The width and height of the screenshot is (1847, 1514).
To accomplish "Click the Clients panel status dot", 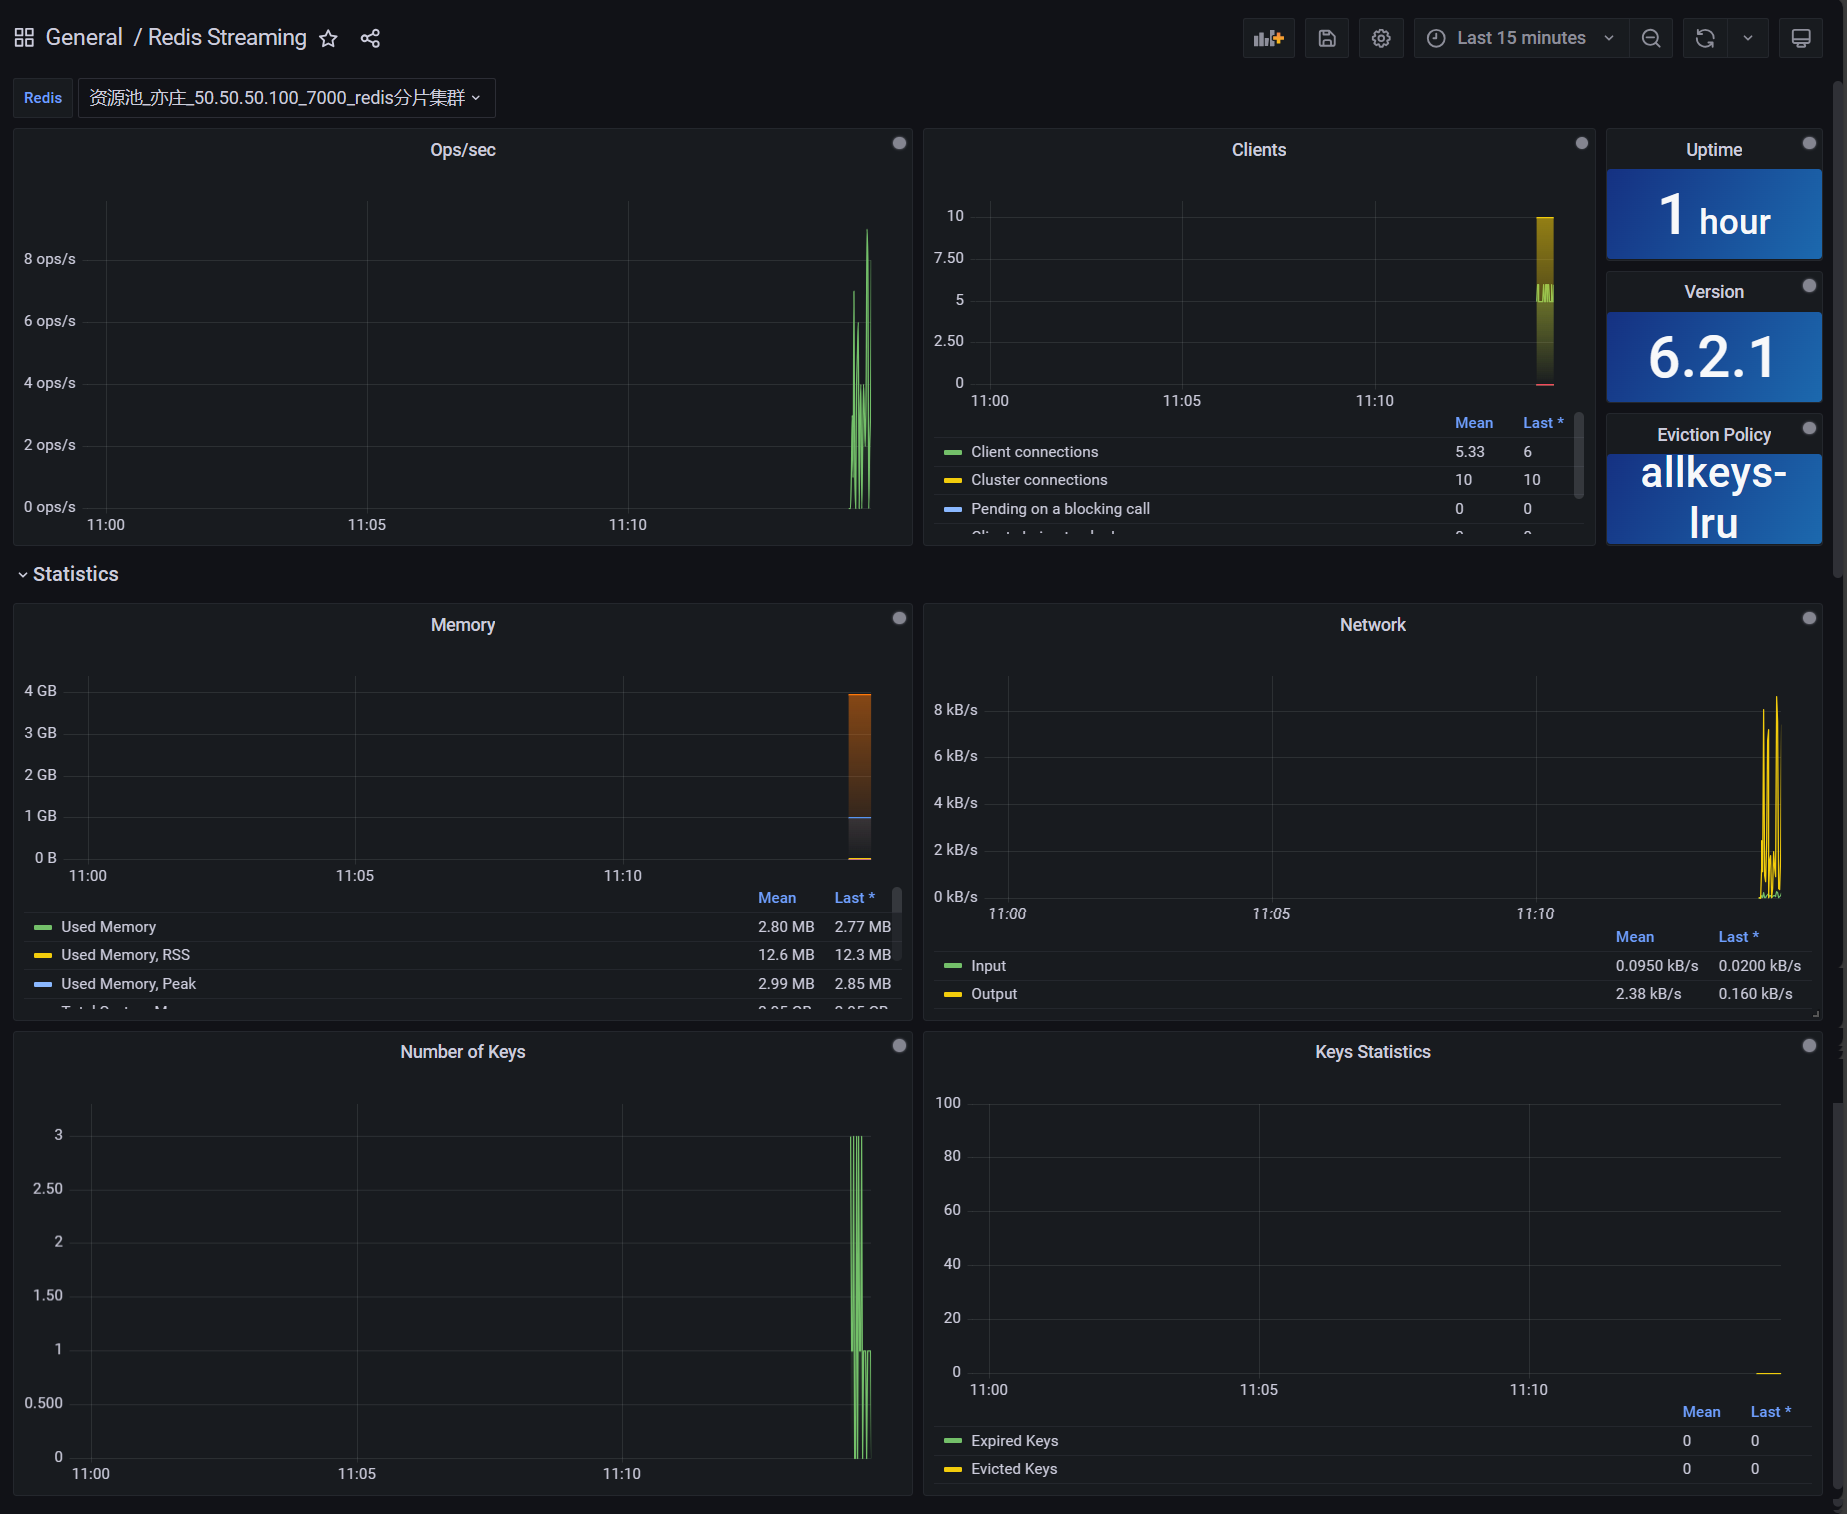I will click(x=1581, y=143).
